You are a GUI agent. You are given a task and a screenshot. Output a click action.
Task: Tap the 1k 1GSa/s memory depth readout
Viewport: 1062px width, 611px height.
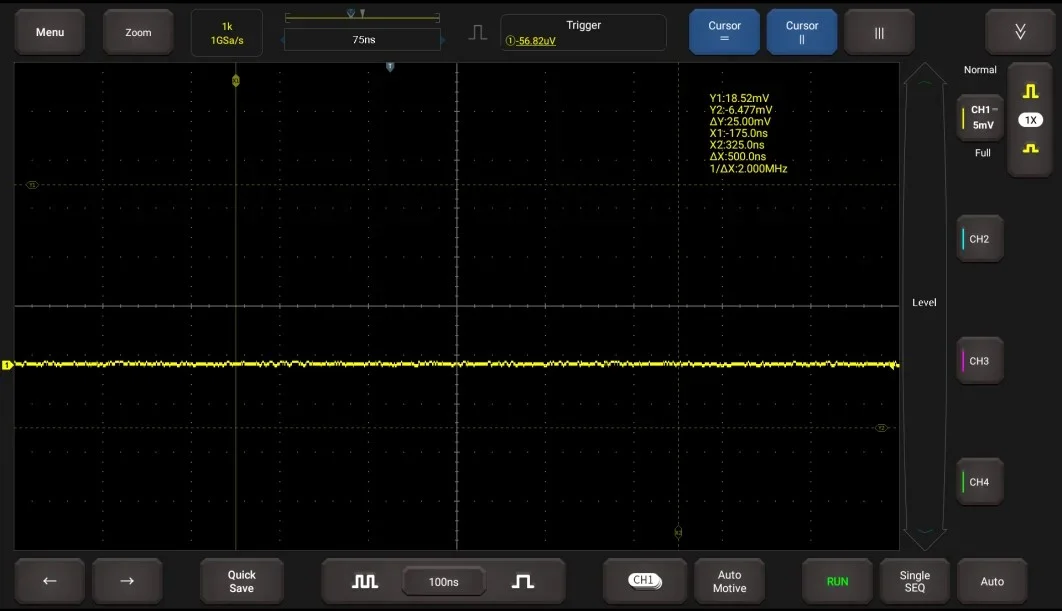227,33
